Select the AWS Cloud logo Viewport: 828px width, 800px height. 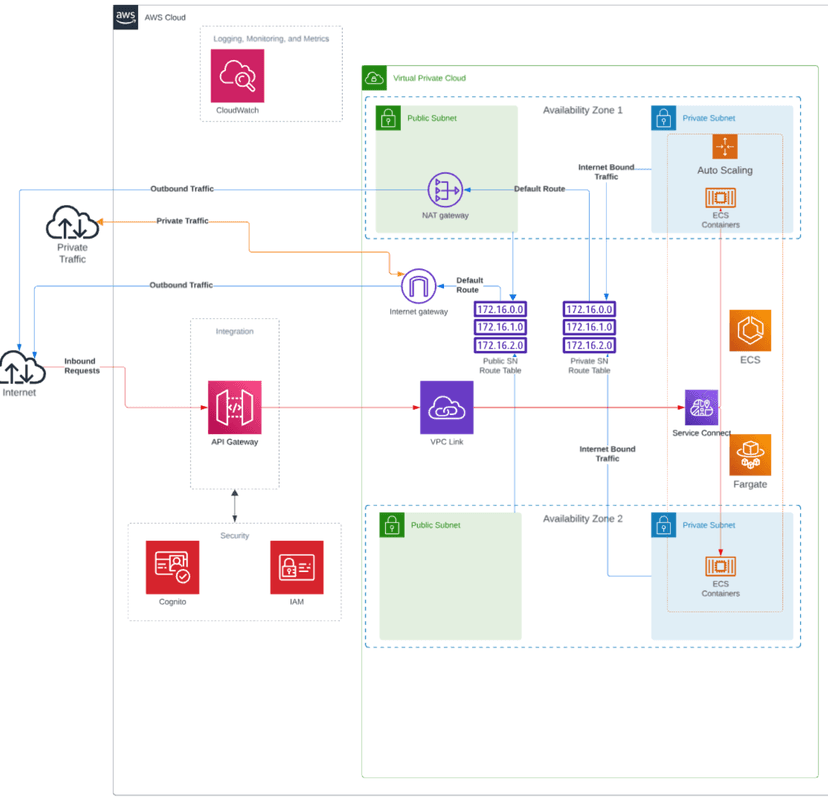coord(126,17)
